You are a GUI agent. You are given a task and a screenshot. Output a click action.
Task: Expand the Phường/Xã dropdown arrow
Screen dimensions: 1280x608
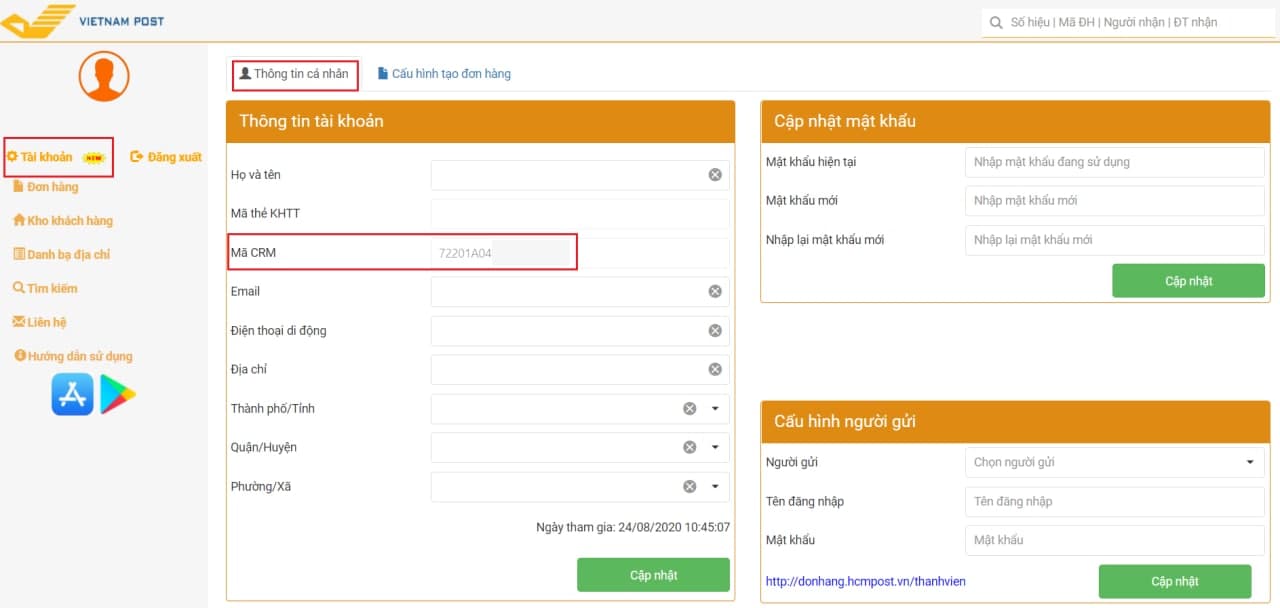coord(715,487)
